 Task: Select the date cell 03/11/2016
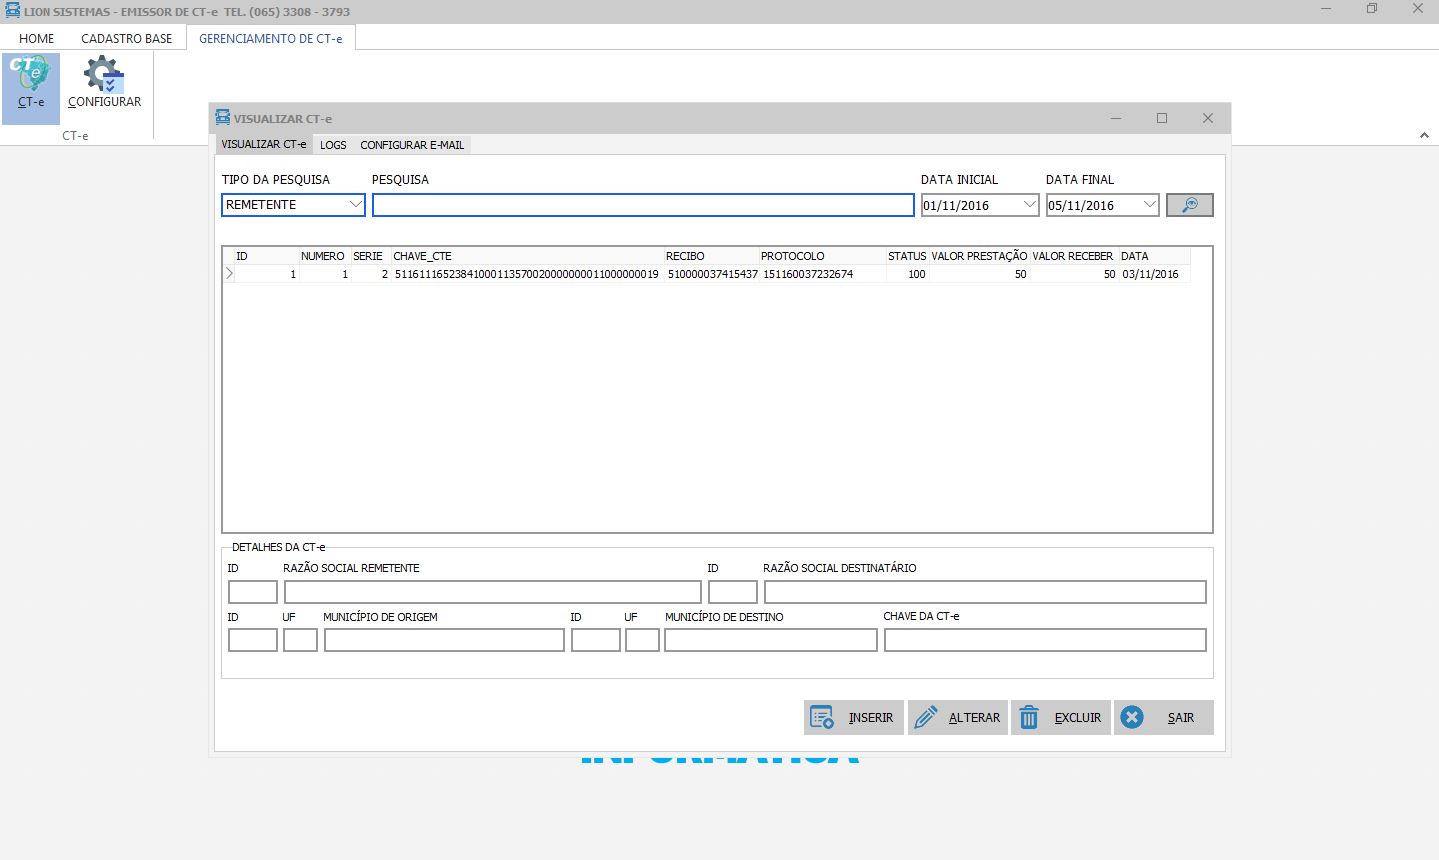click(1154, 274)
